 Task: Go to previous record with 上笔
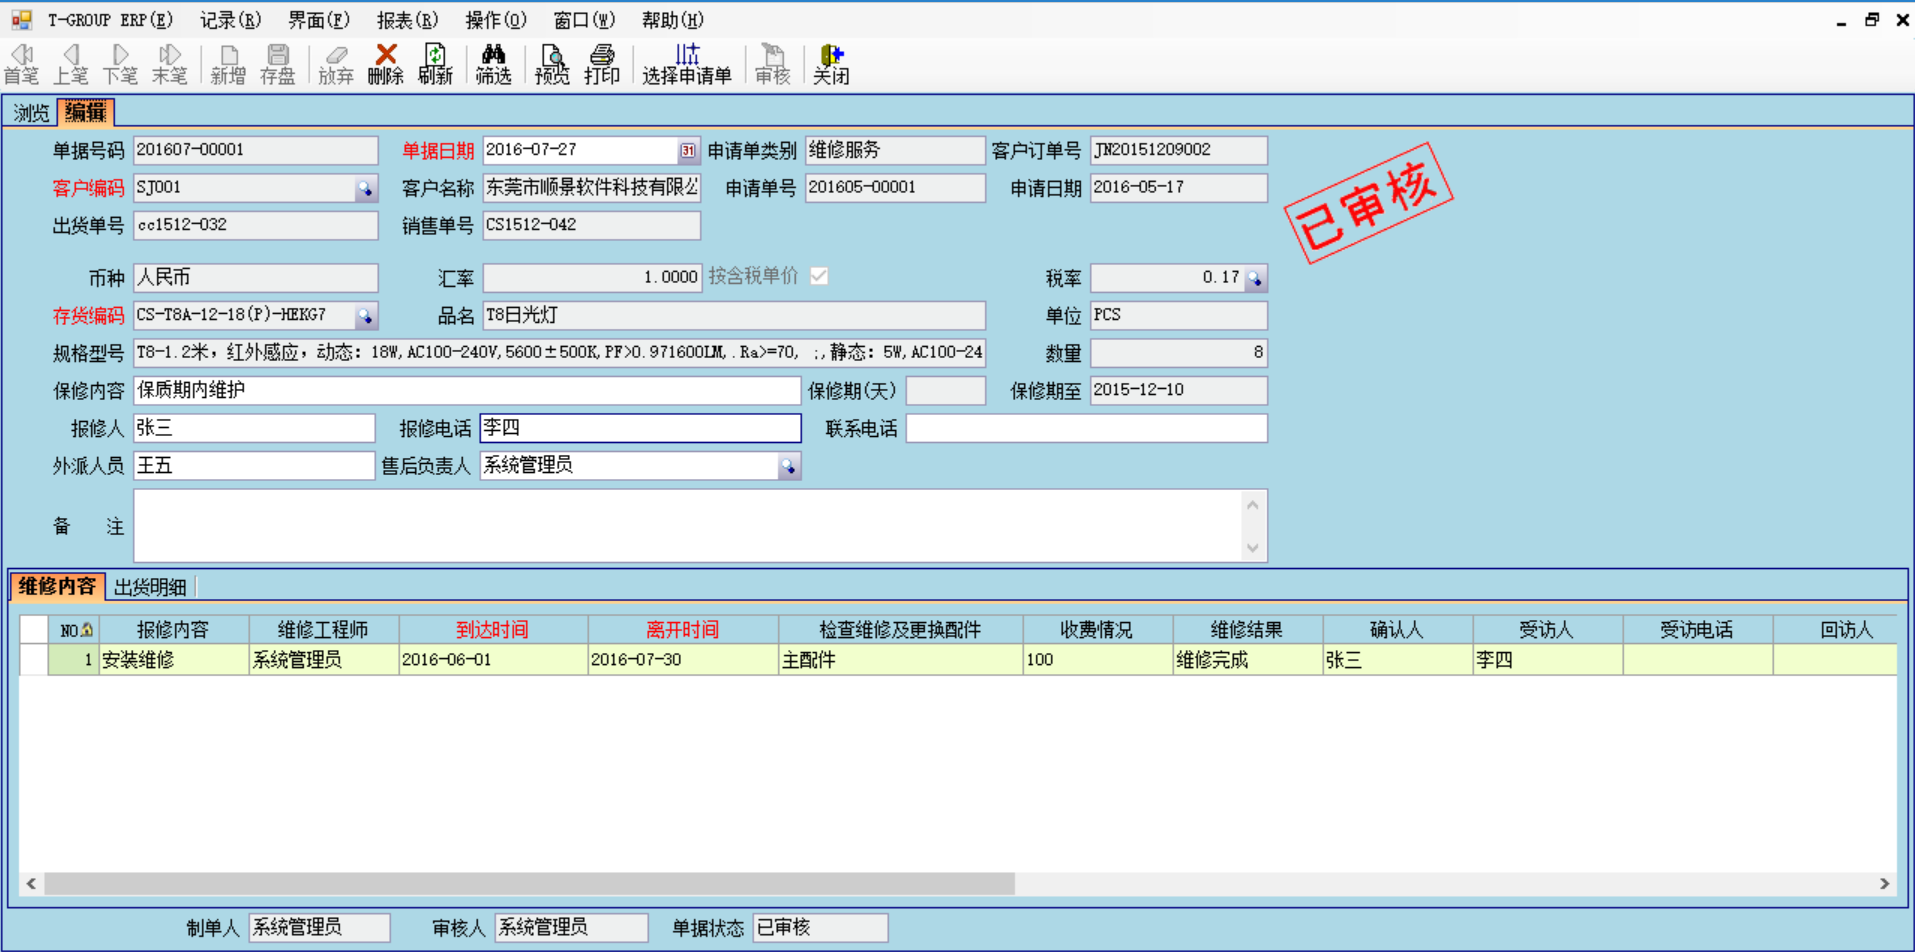point(70,64)
